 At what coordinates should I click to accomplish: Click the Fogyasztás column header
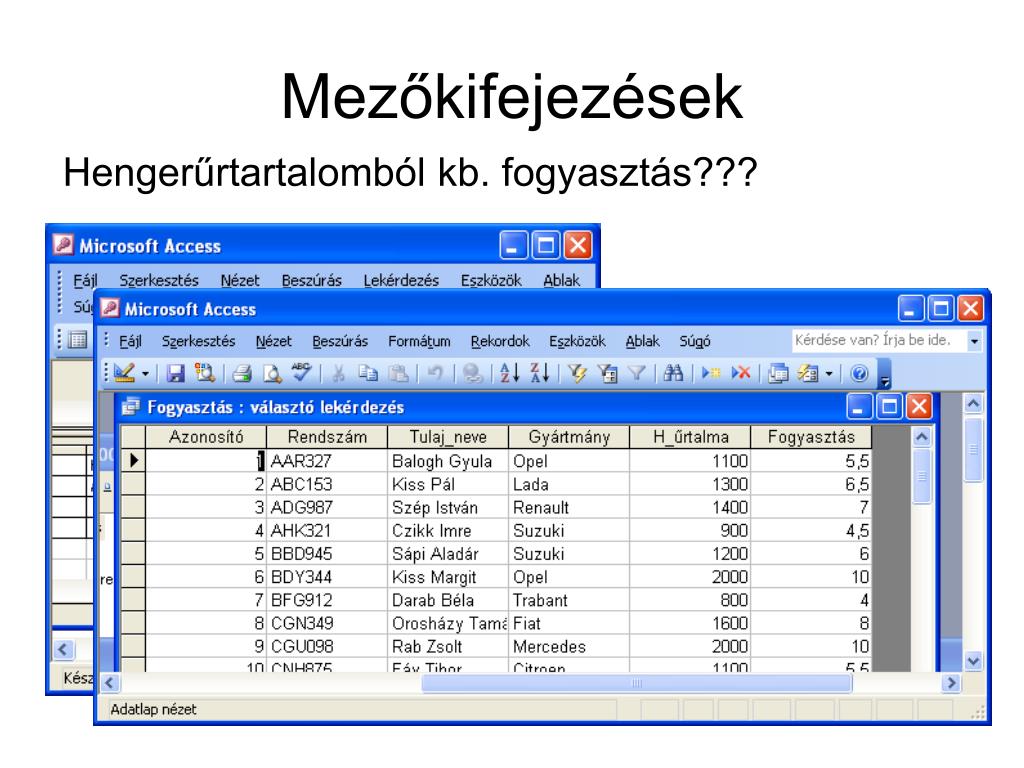click(x=811, y=437)
